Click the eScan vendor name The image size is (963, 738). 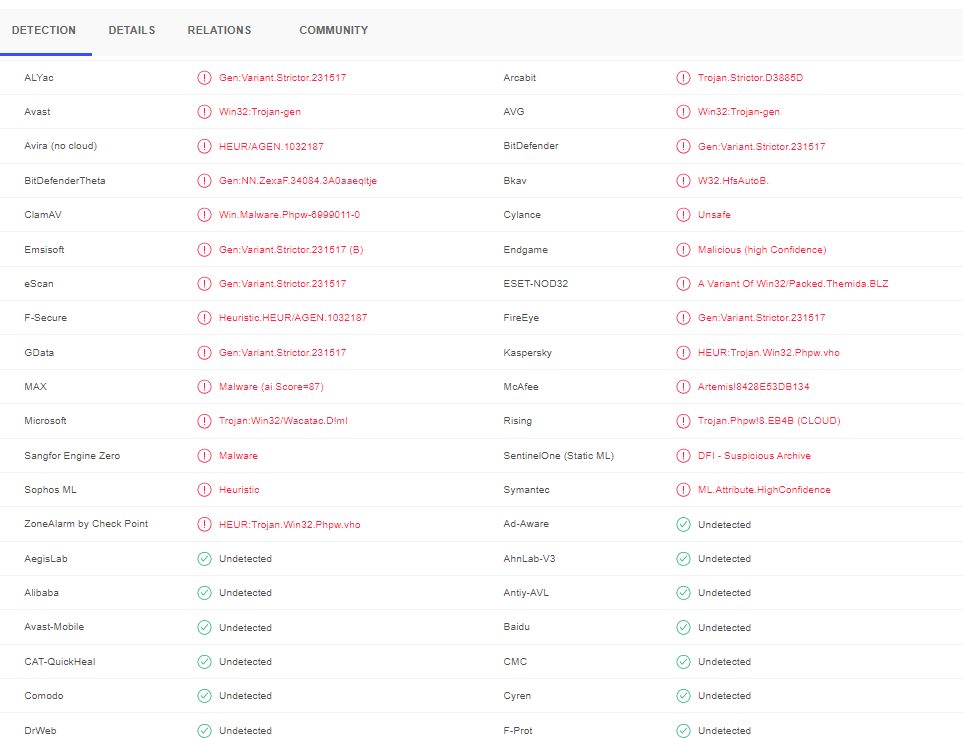[x=39, y=284]
